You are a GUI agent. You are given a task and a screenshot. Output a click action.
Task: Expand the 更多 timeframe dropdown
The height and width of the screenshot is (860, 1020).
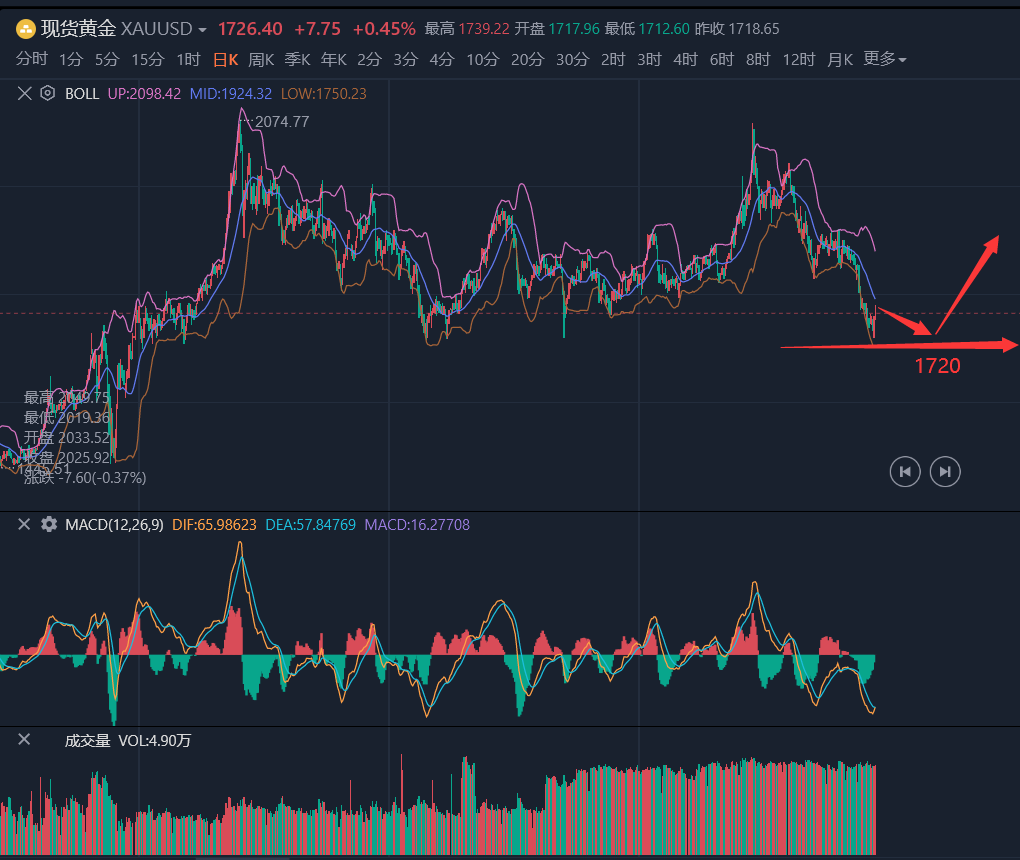click(885, 59)
